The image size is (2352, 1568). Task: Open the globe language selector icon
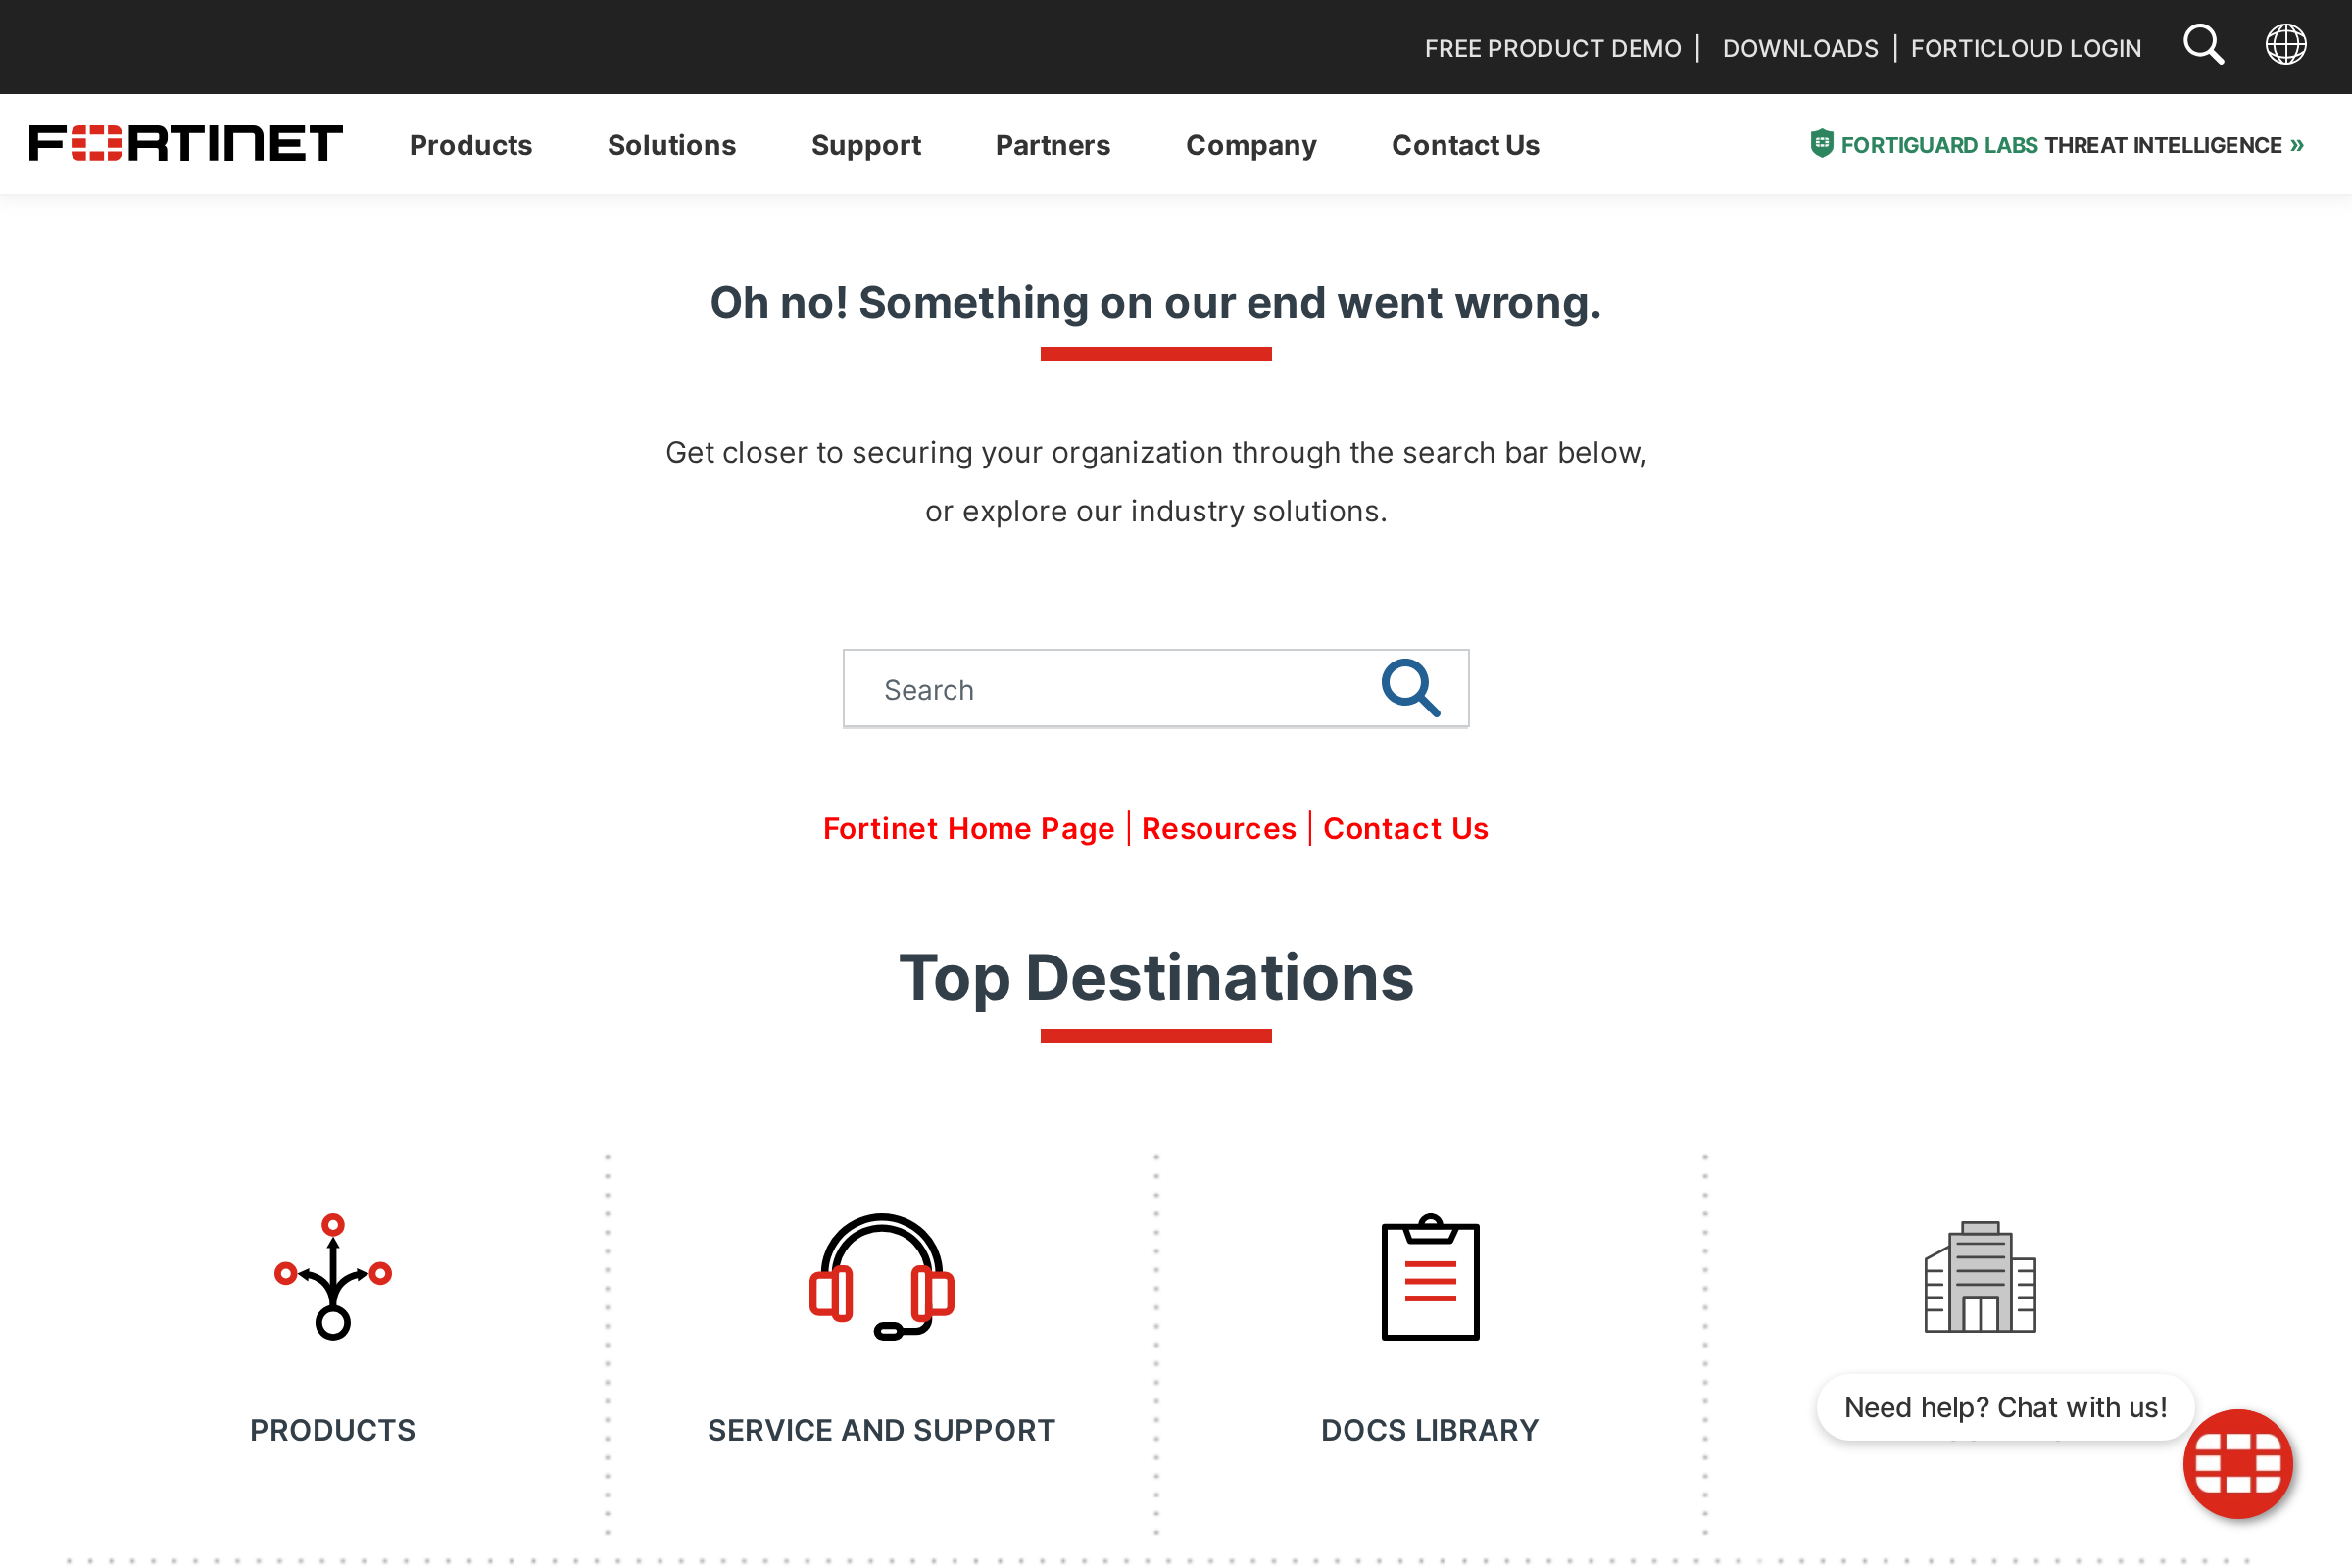click(2286, 44)
